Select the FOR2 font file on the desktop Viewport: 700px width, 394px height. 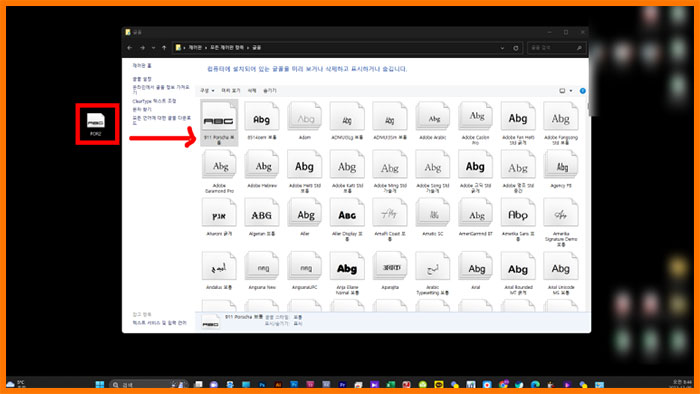tap(96, 124)
